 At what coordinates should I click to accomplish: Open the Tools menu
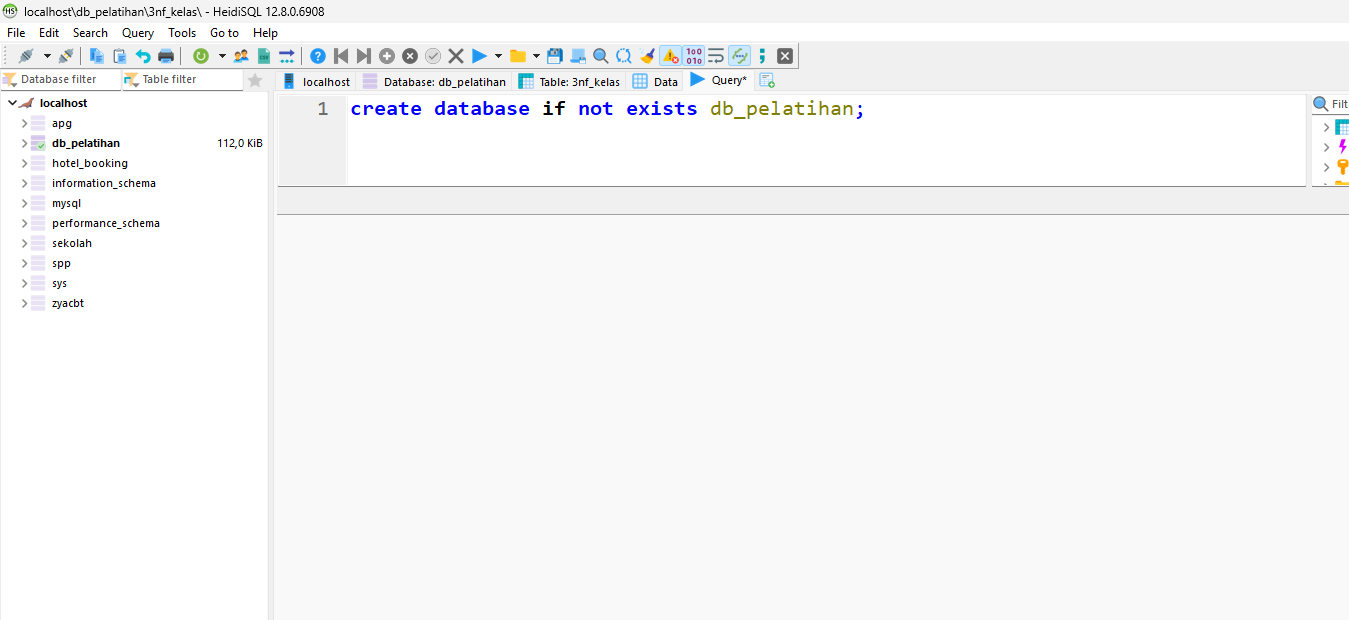pyautogui.click(x=182, y=33)
